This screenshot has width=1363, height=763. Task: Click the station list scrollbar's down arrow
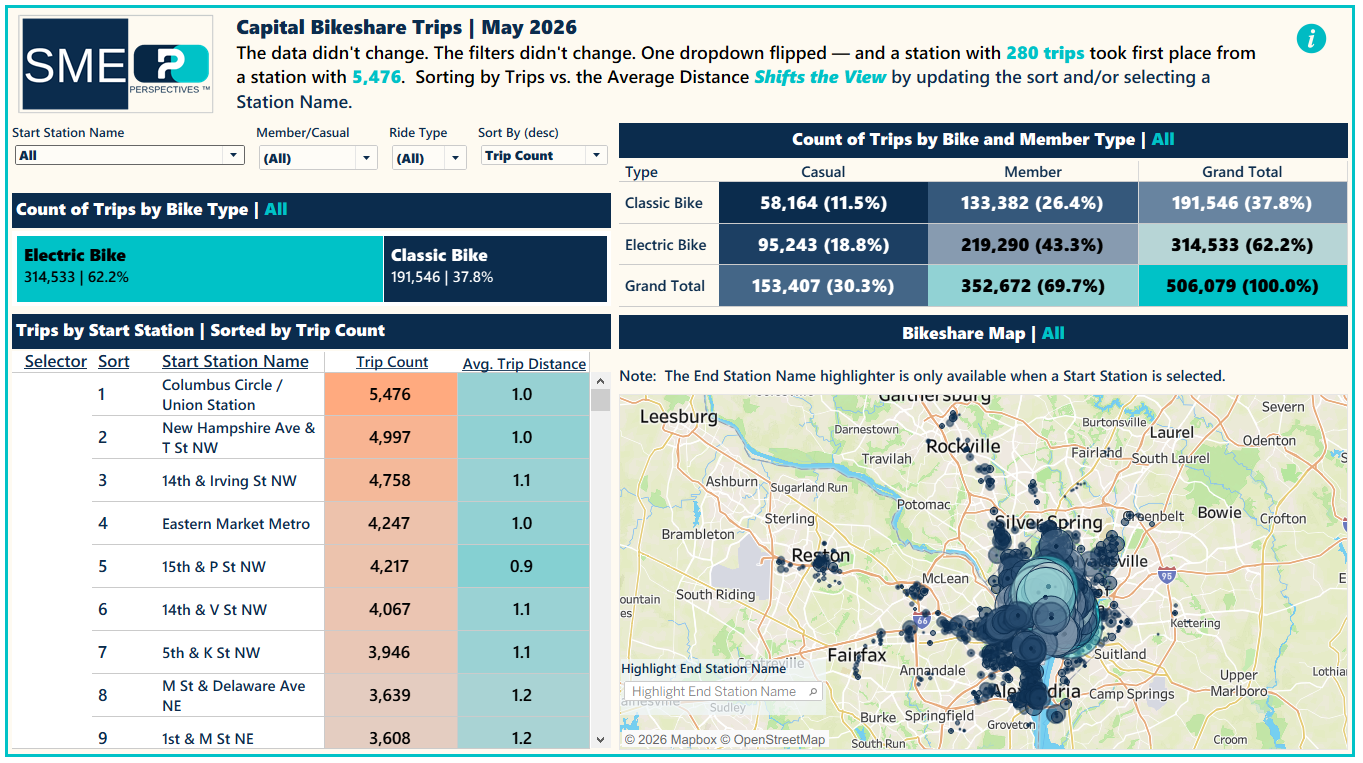(601, 740)
